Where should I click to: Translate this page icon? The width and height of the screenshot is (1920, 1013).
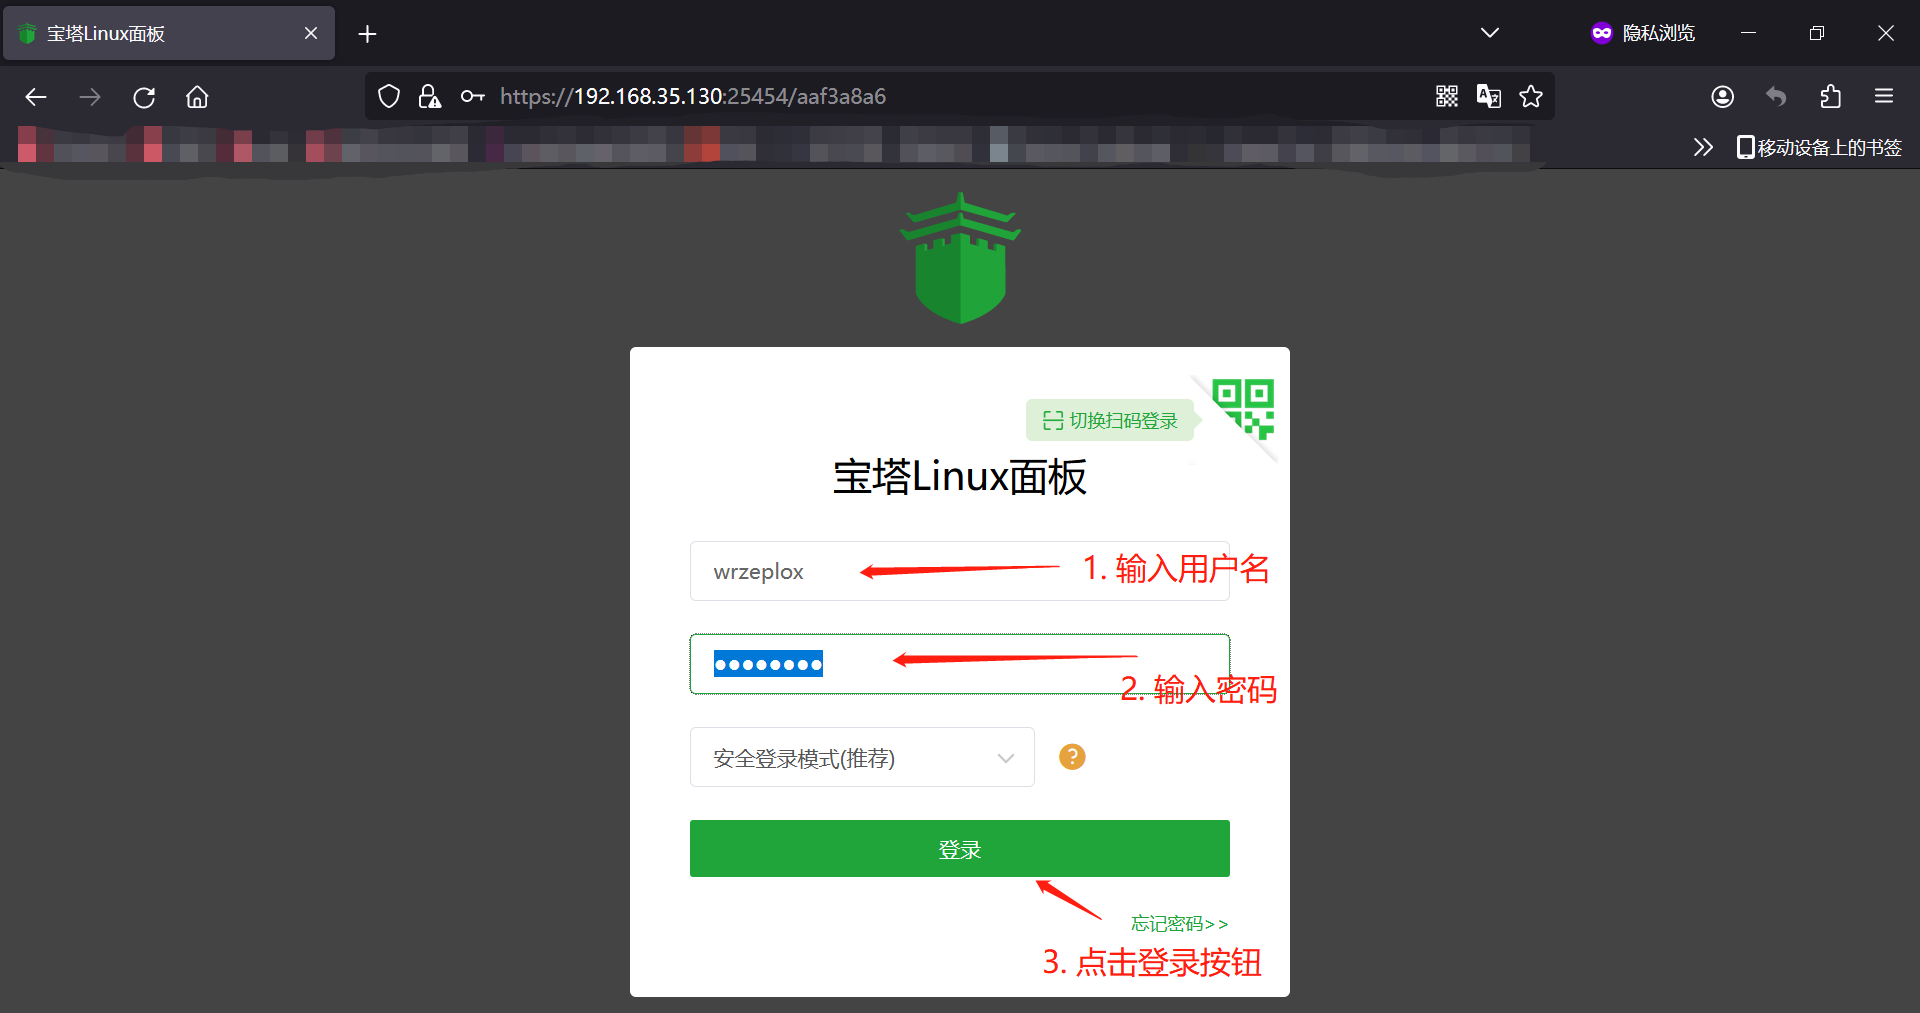pyautogui.click(x=1488, y=96)
